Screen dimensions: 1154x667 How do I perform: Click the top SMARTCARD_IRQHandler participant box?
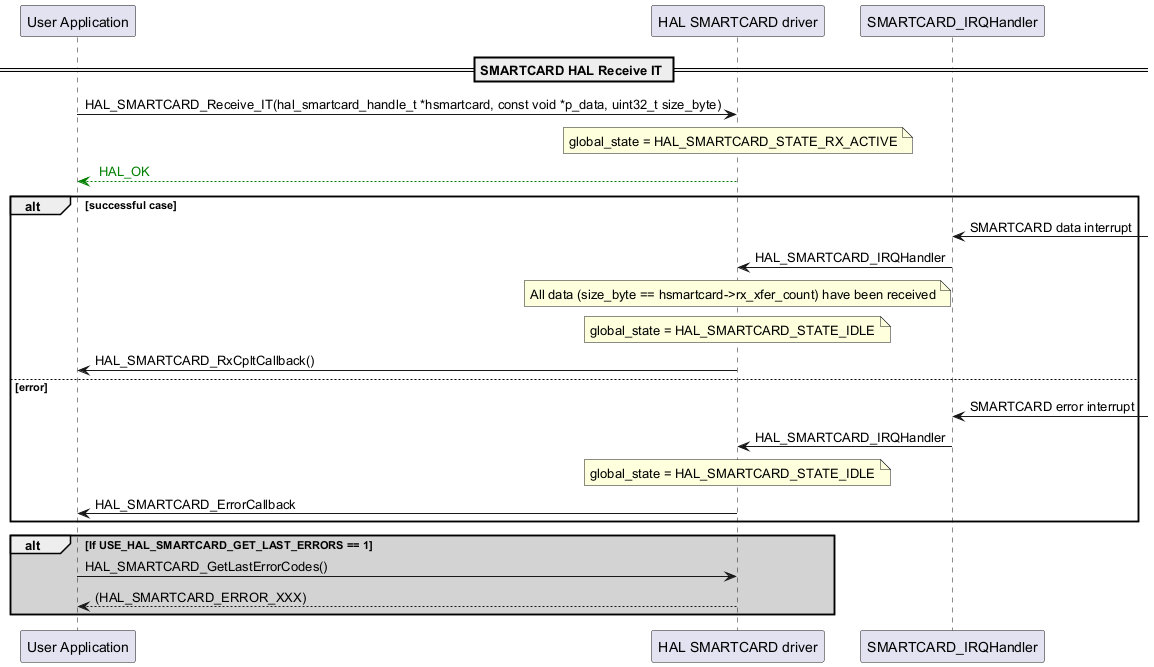[952, 21]
